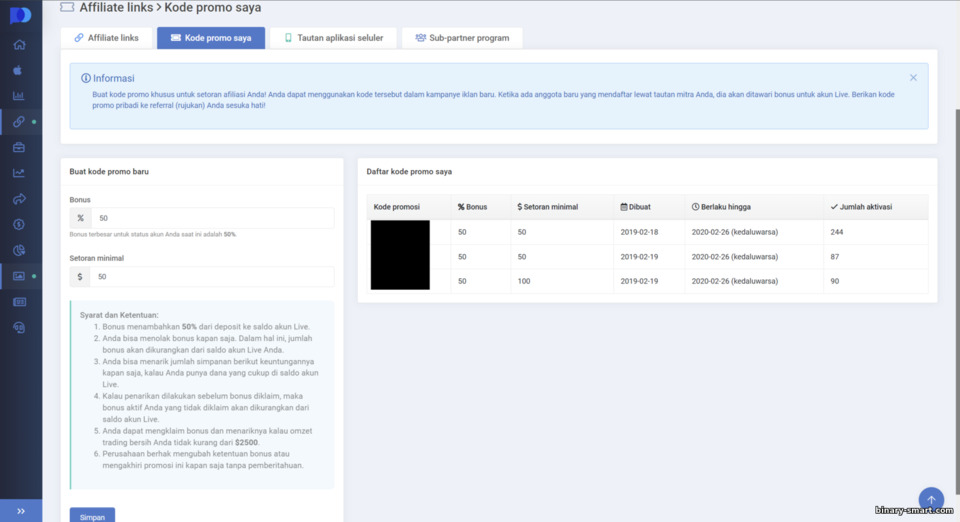Screen dimensions: 960x522
Task: Click the Dibuat column header
Action: coord(636,207)
